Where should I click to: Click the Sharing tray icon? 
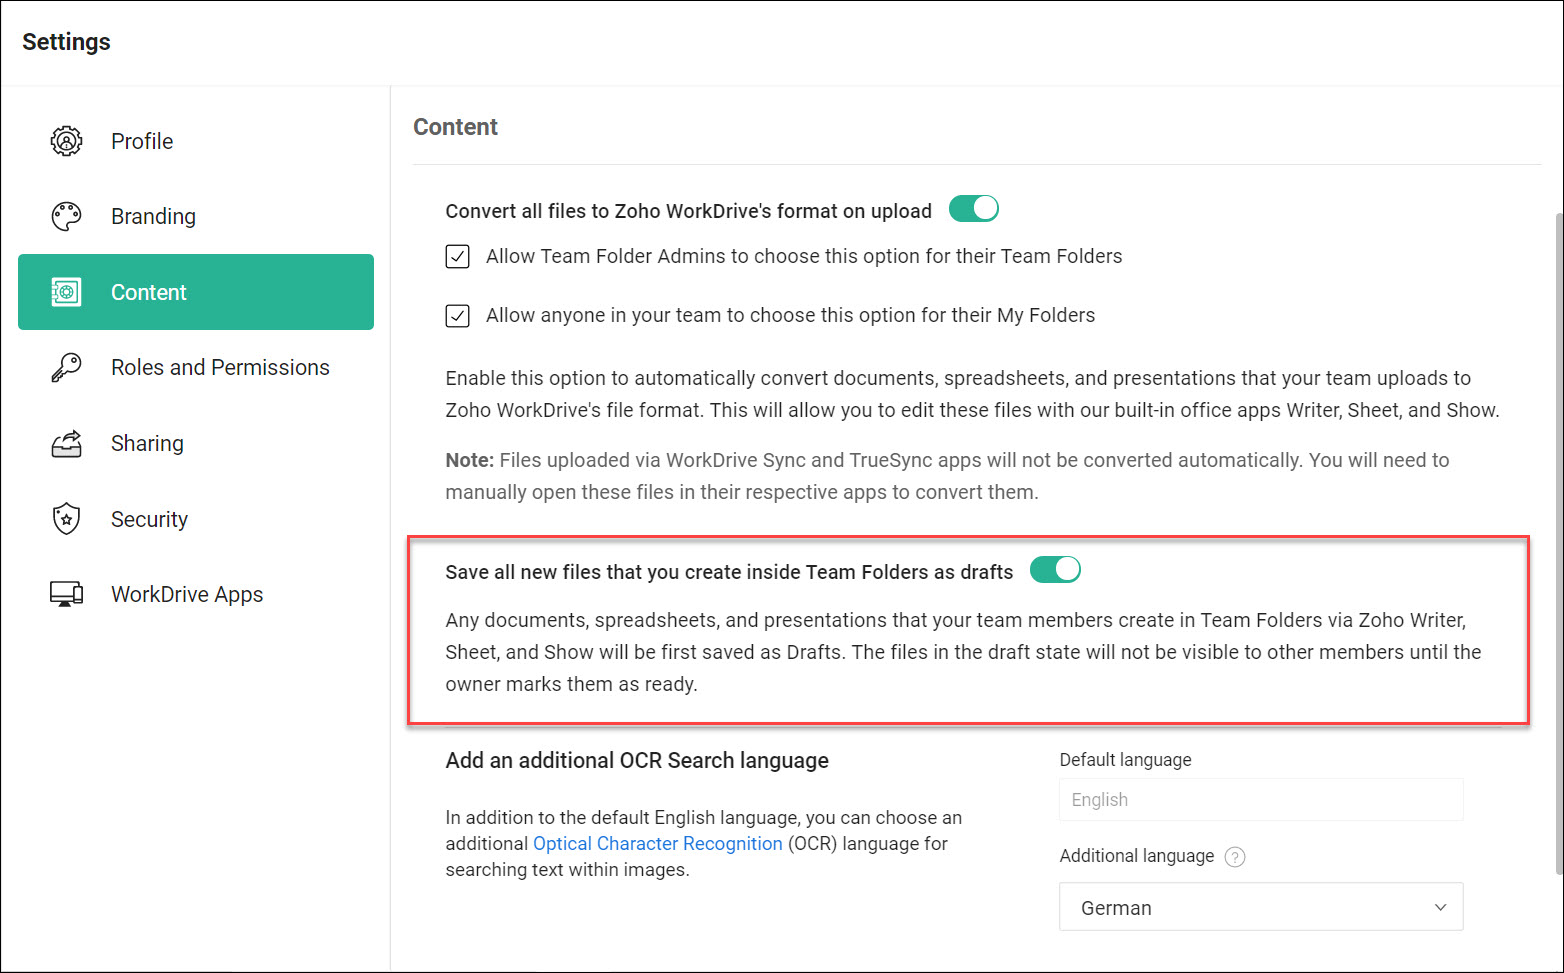66,443
